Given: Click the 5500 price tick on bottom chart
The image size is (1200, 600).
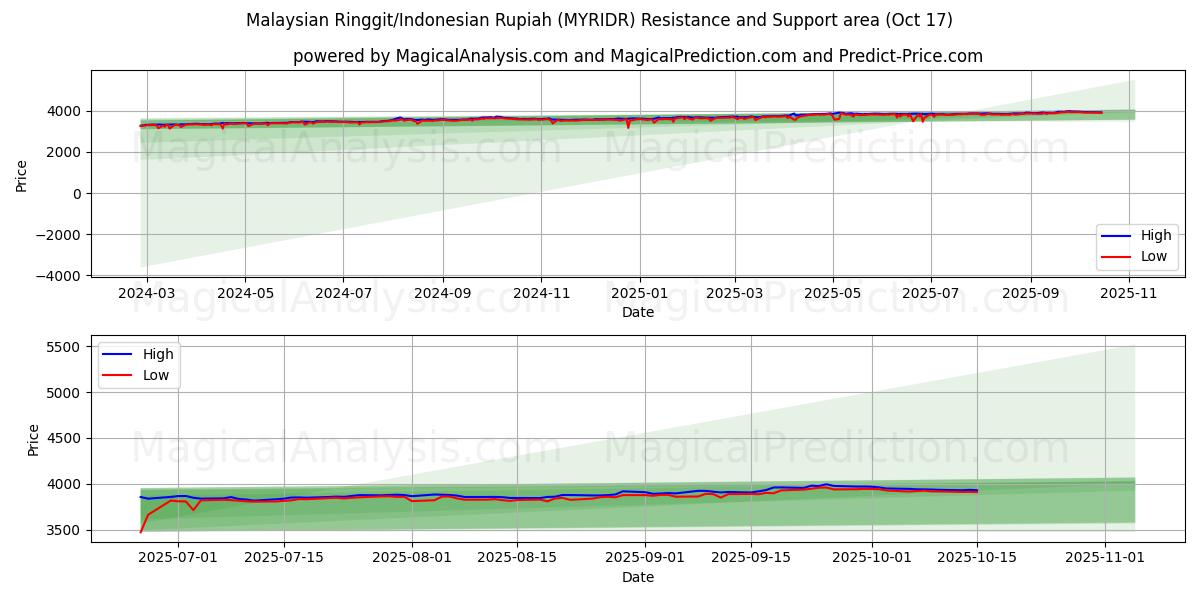Looking at the screenshot, I should click(64, 347).
